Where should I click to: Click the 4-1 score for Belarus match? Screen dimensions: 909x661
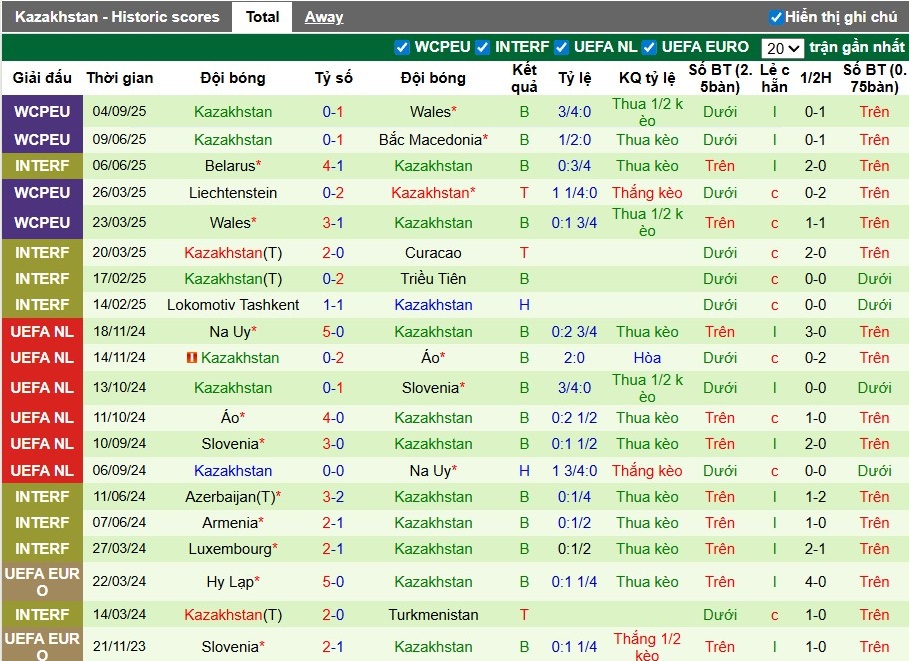pos(333,166)
